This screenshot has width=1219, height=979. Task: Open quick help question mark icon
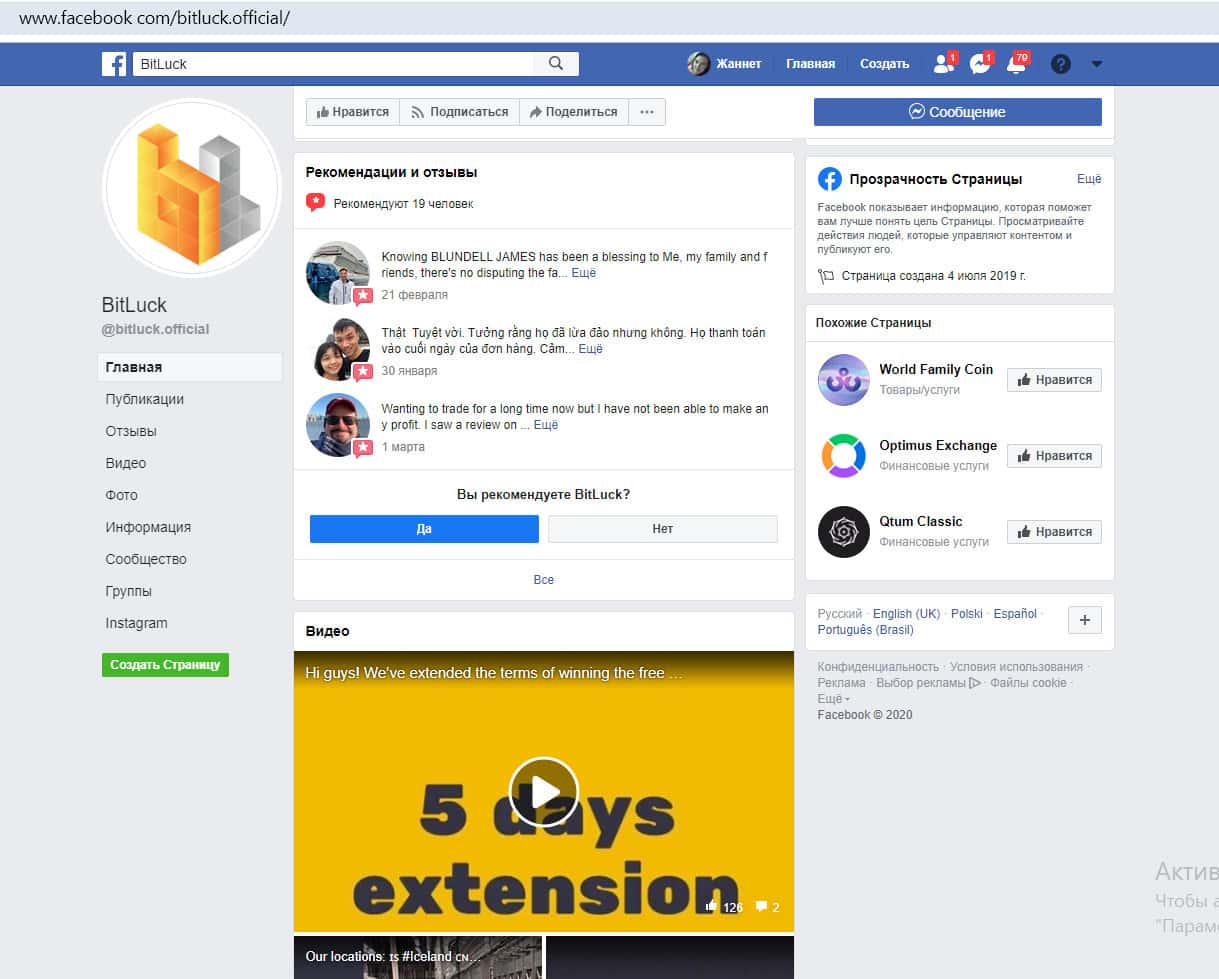pos(1061,64)
